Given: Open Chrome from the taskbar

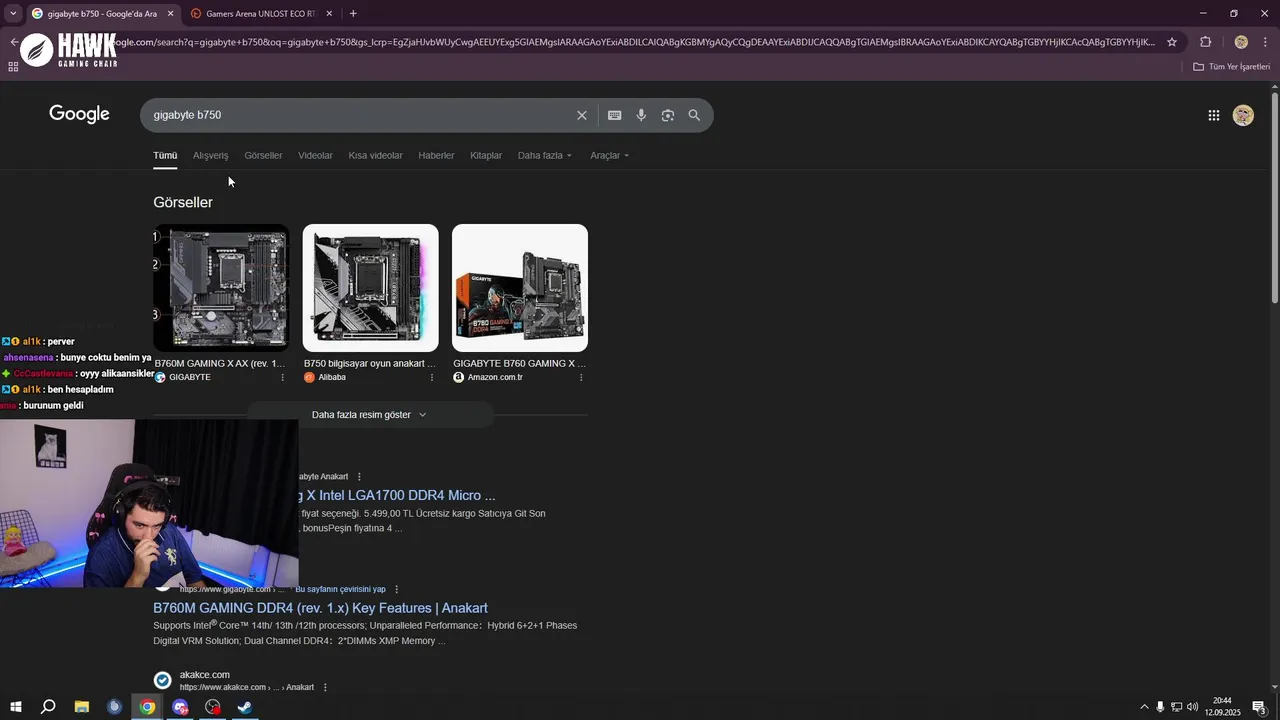Looking at the screenshot, I should [x=147, y=707].
